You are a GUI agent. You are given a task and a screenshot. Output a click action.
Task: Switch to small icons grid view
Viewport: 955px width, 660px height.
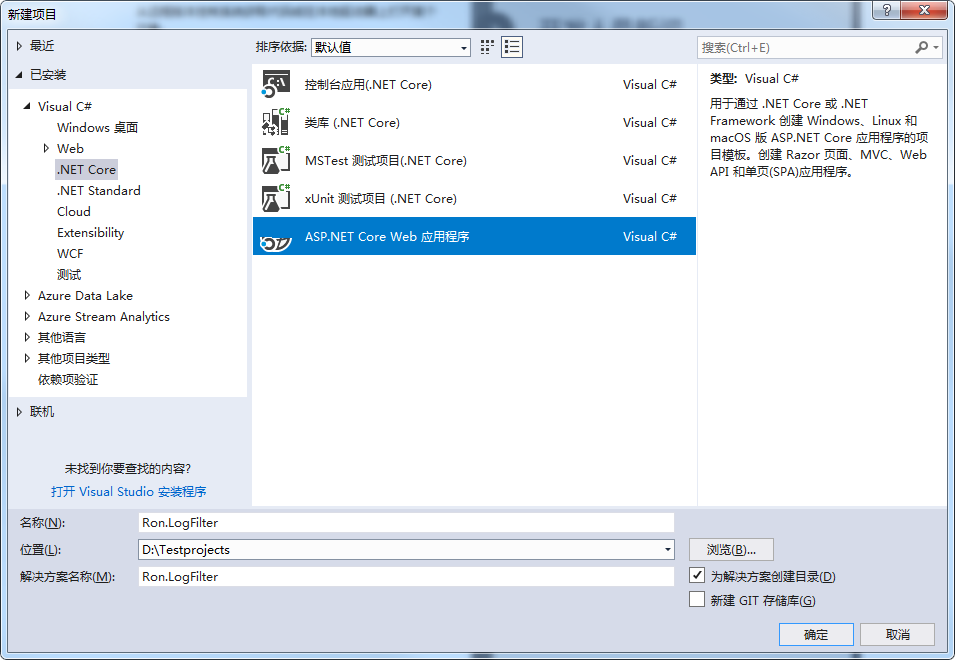pyautogui.click(x=487, y=47)
